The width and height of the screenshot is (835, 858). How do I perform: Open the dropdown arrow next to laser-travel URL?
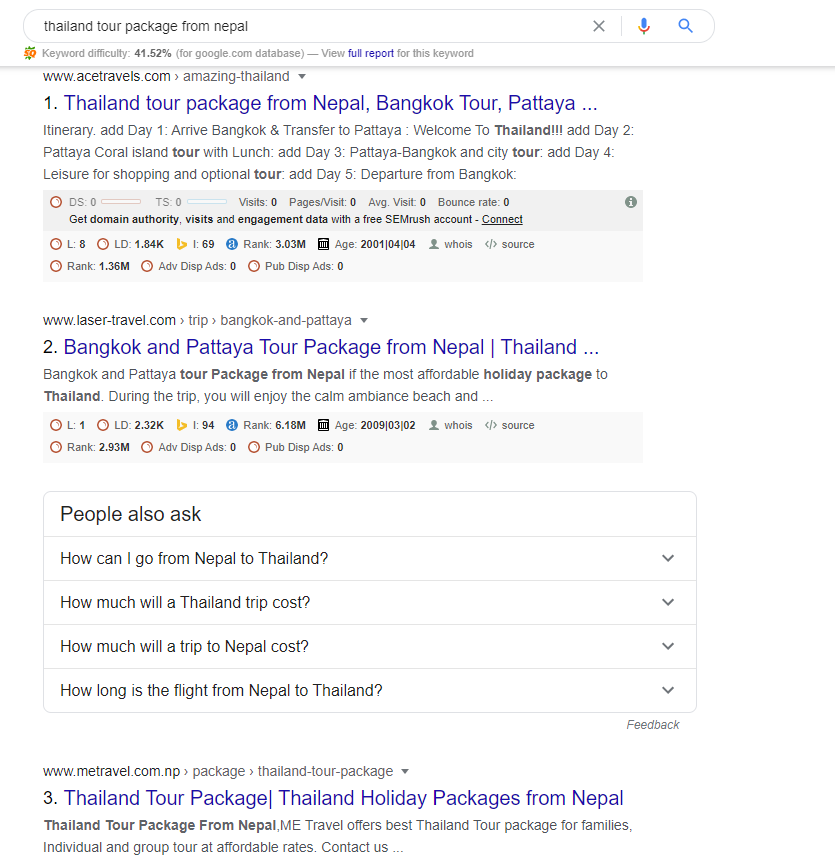pos(364,320)
